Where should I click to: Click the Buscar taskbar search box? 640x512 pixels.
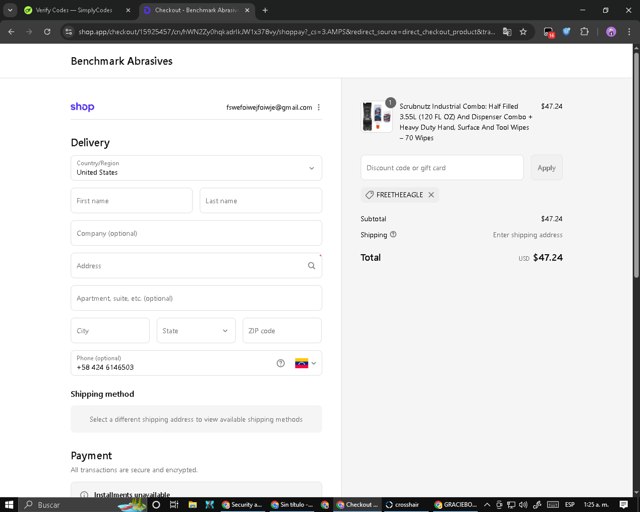(84, 505)
